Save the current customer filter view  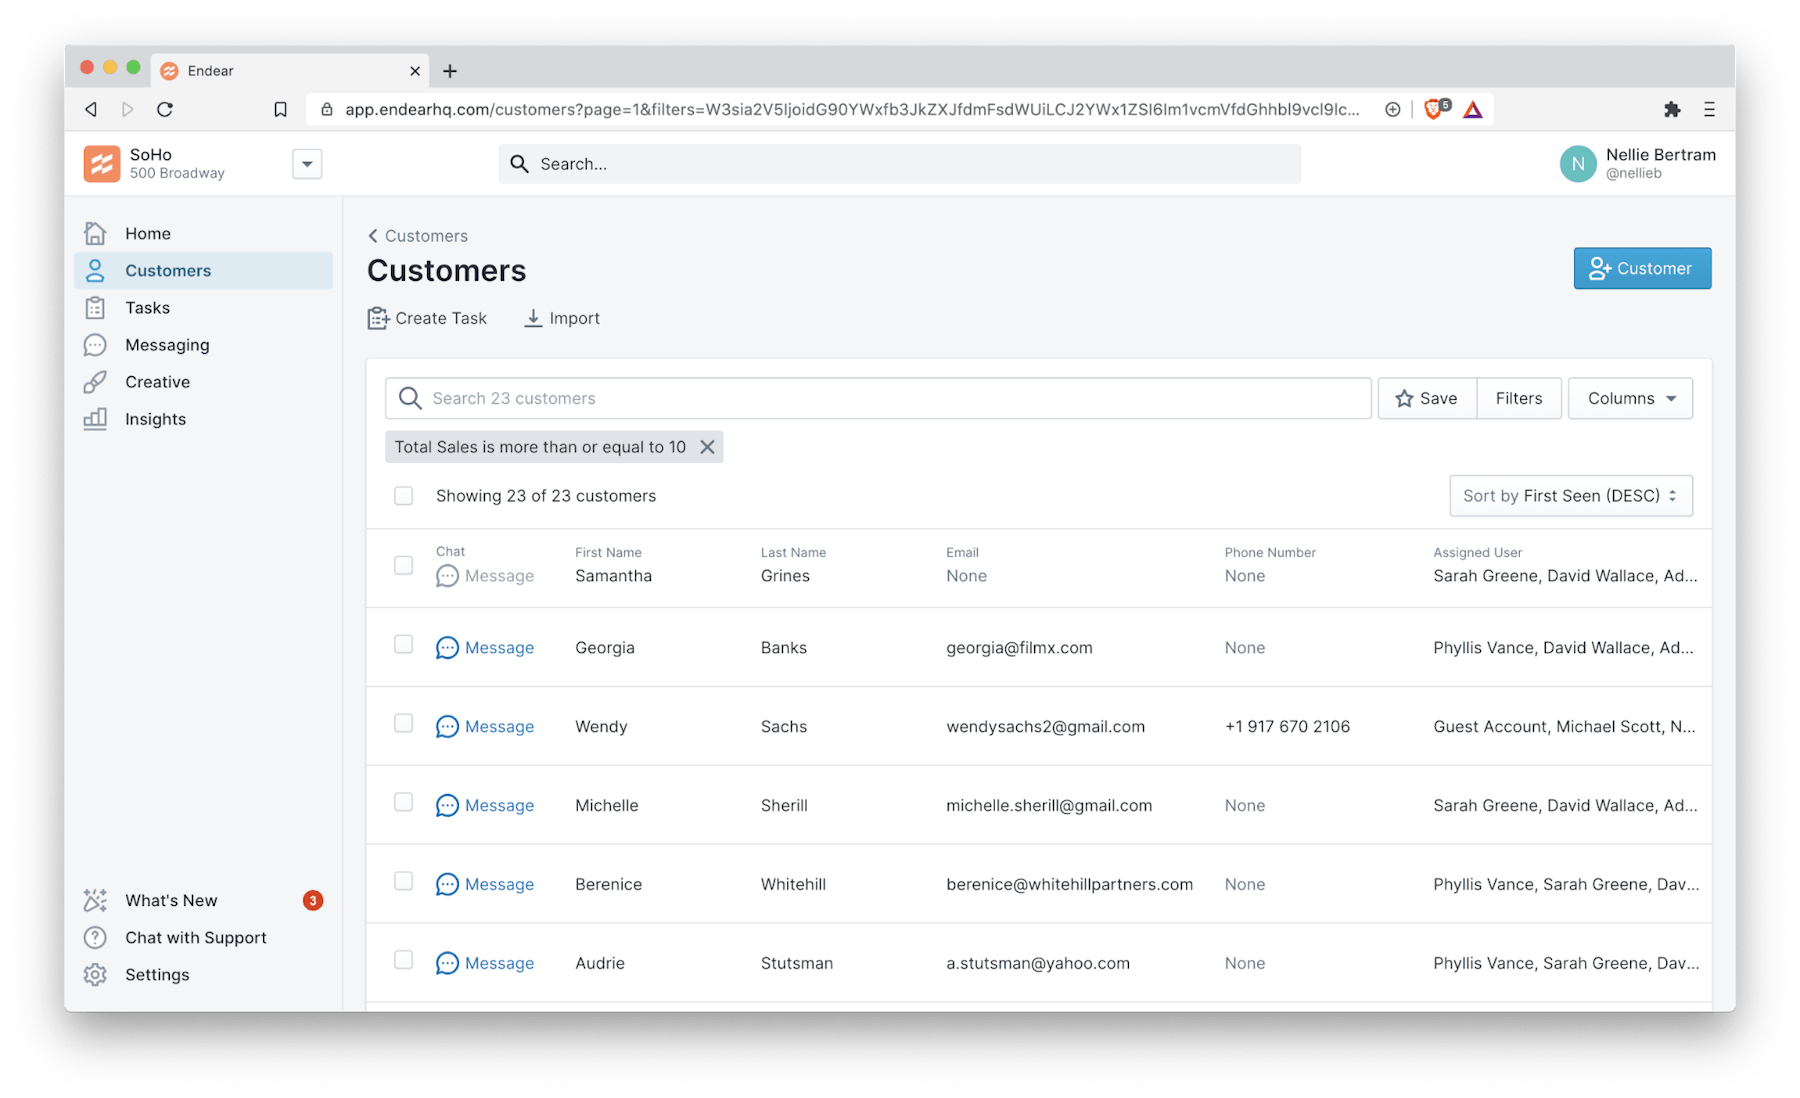point(1427,398)
